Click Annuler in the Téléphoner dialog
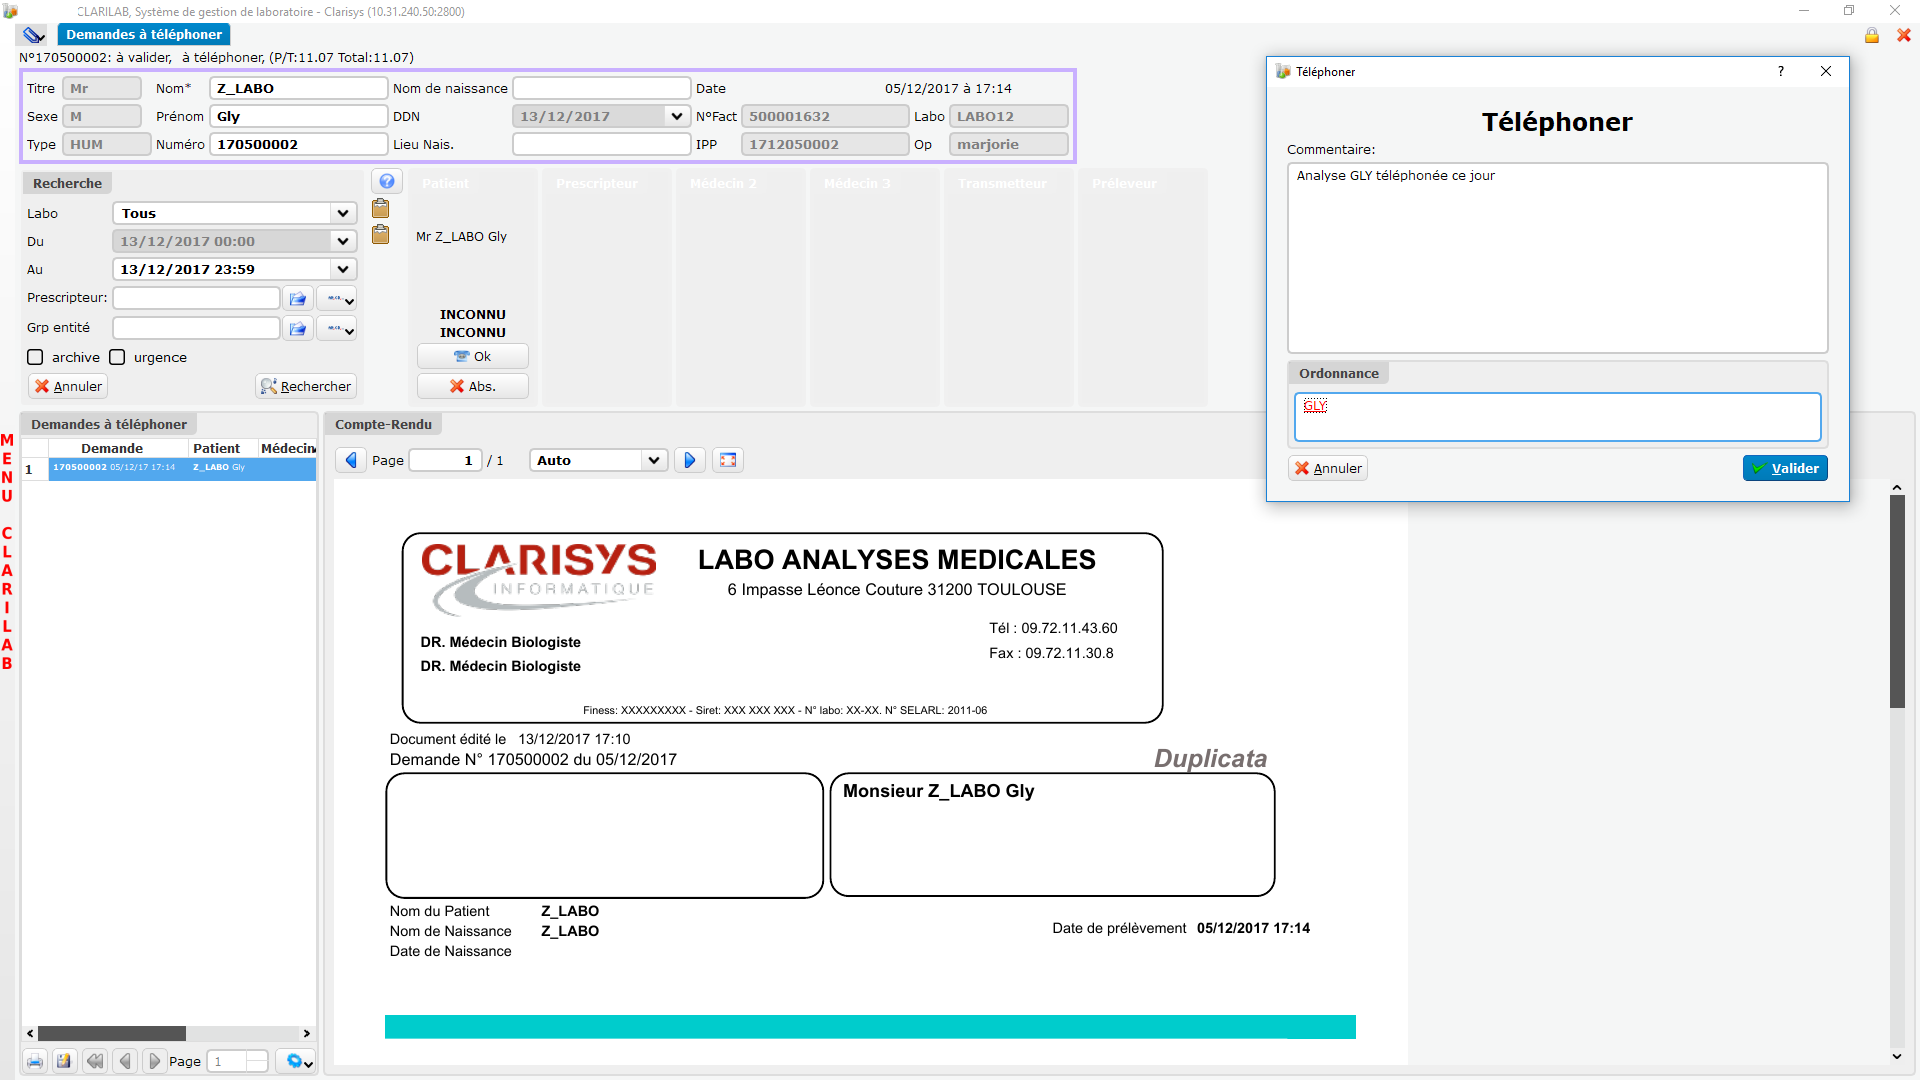1920x1080 pixels. 1328,468
